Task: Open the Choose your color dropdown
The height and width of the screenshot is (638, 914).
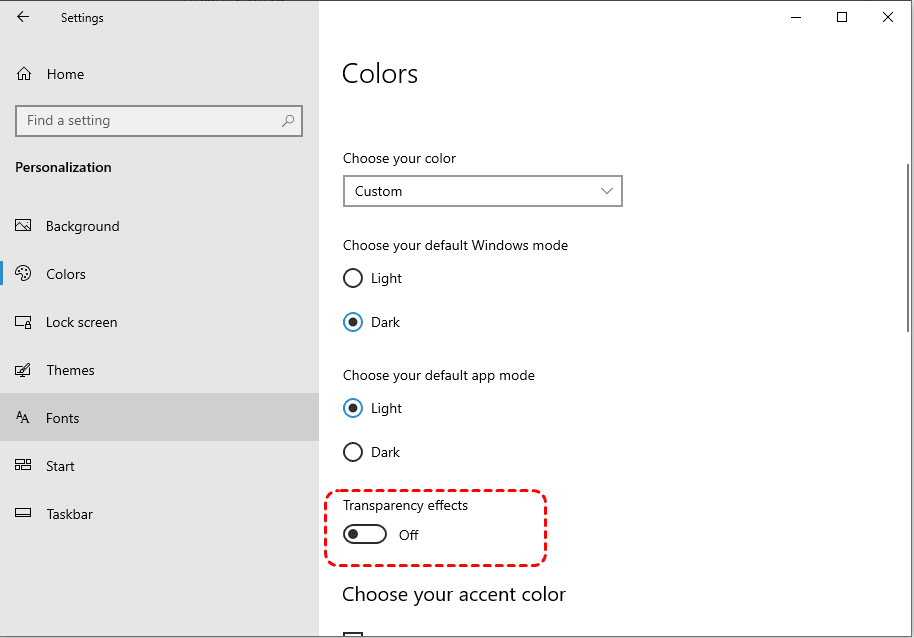Action: point(482,191)
